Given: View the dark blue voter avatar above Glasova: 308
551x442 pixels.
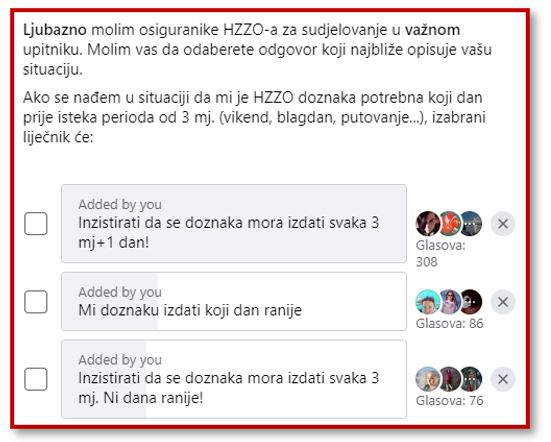Looking at the screenshot, I should 471,223.
